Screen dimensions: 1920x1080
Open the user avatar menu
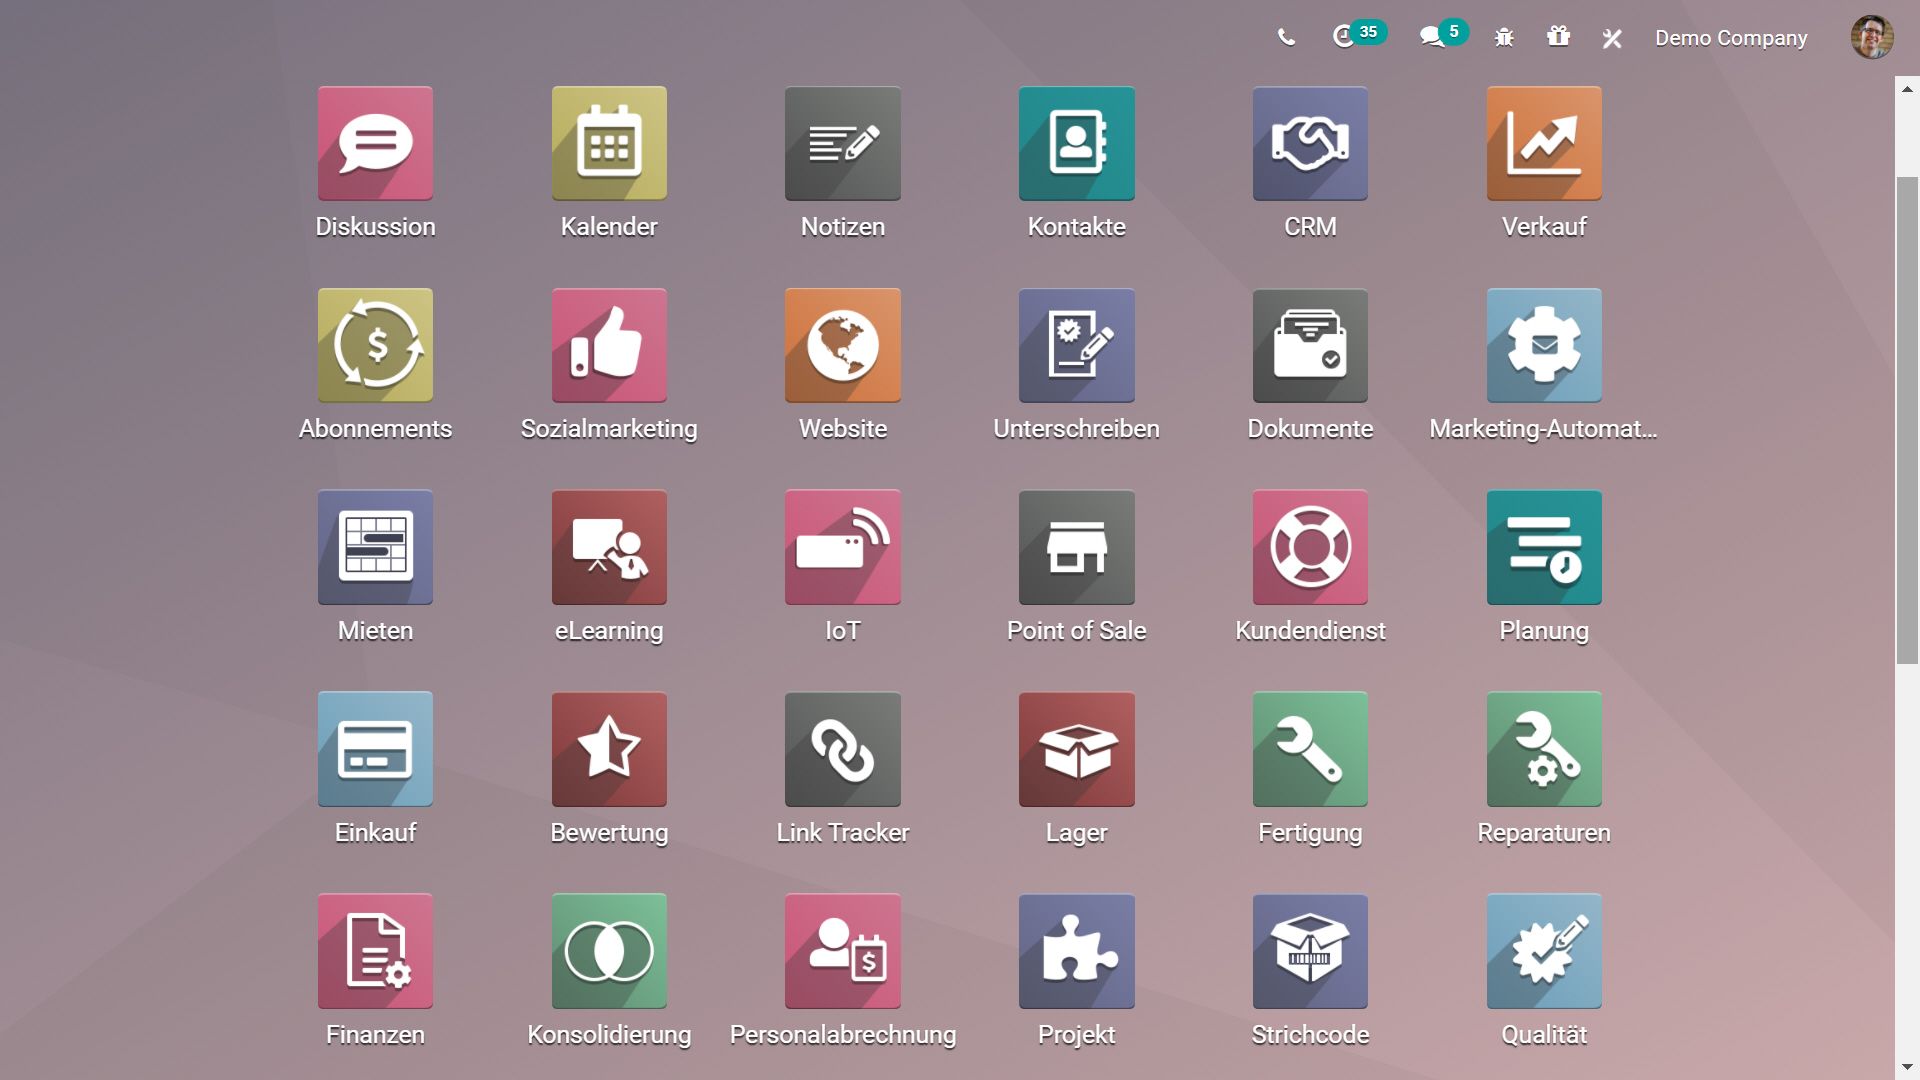tap(1871, 38)
